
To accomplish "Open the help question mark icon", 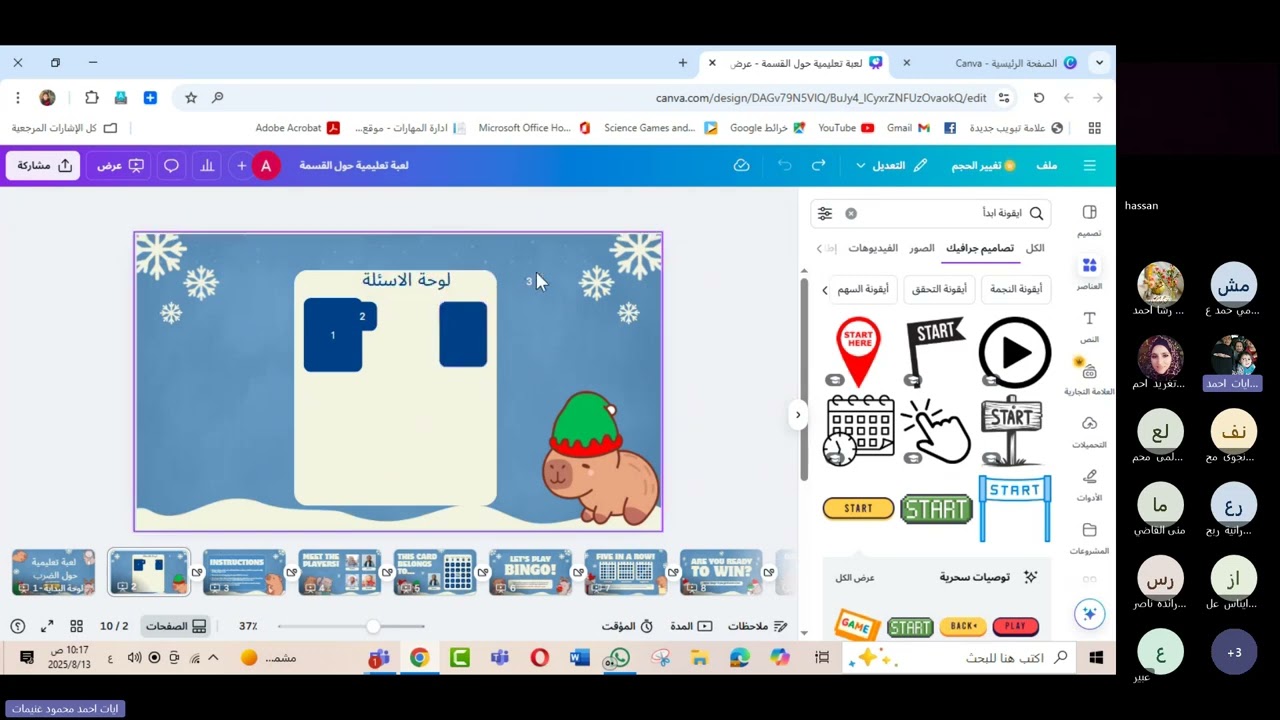I will point(17,626).
